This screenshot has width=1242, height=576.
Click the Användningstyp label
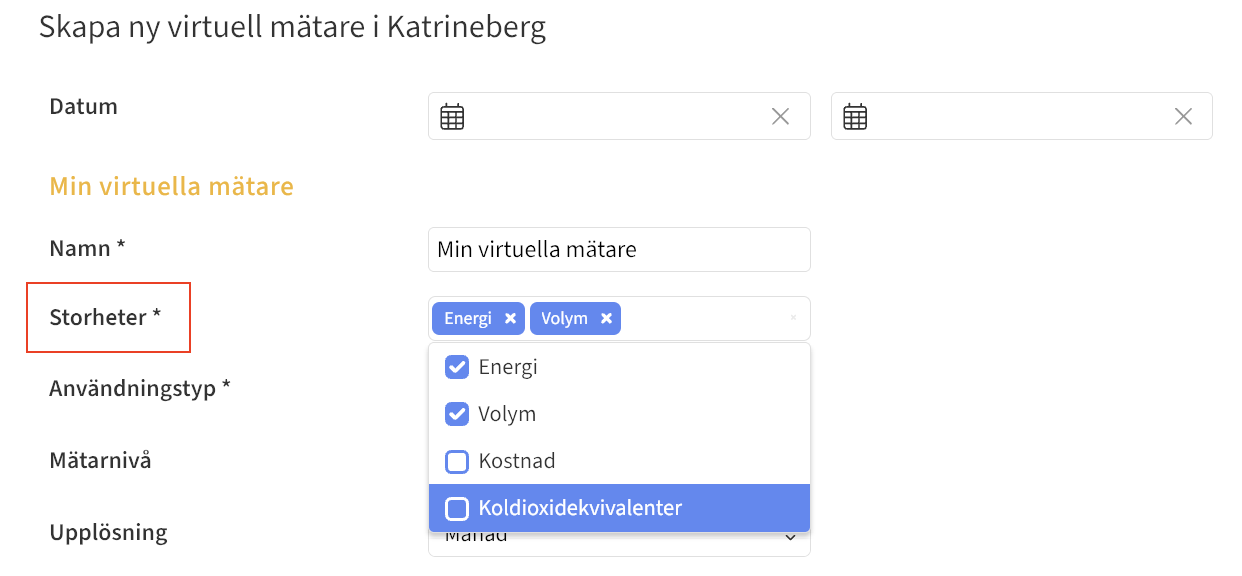pyautogui.click(x=140, y=388)
